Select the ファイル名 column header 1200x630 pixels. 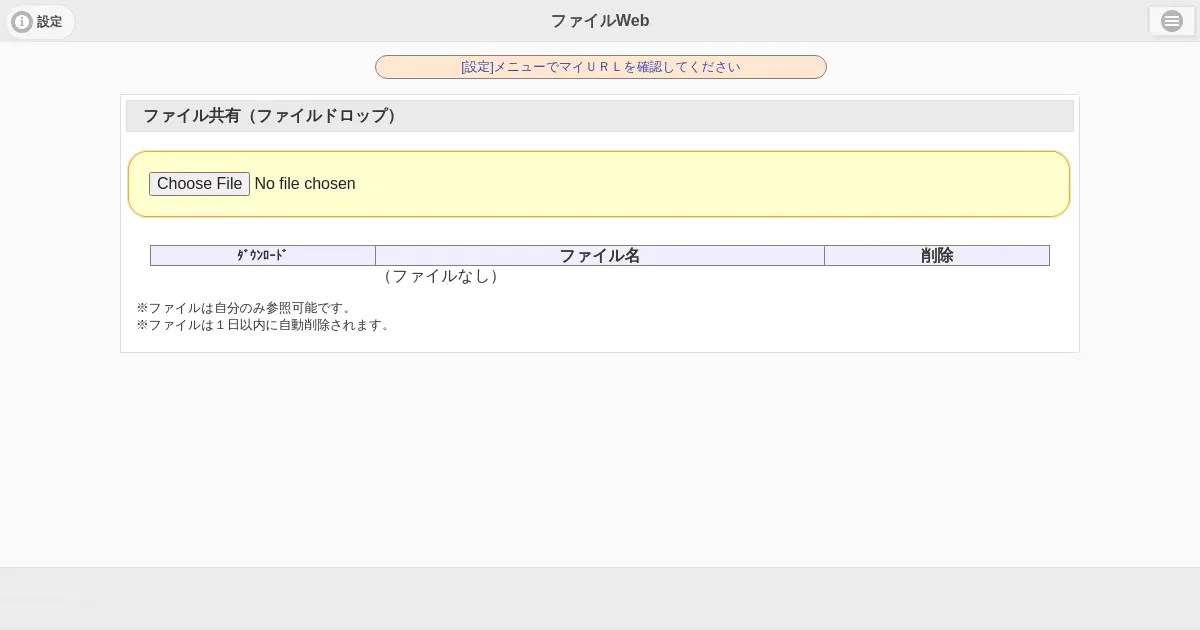[x=599, y=256]
